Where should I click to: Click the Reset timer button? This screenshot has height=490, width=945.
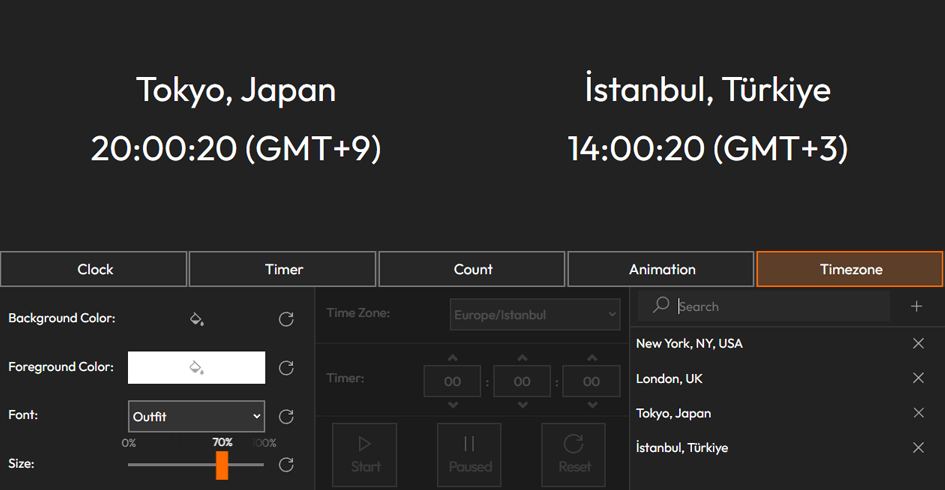coord(574,454)
